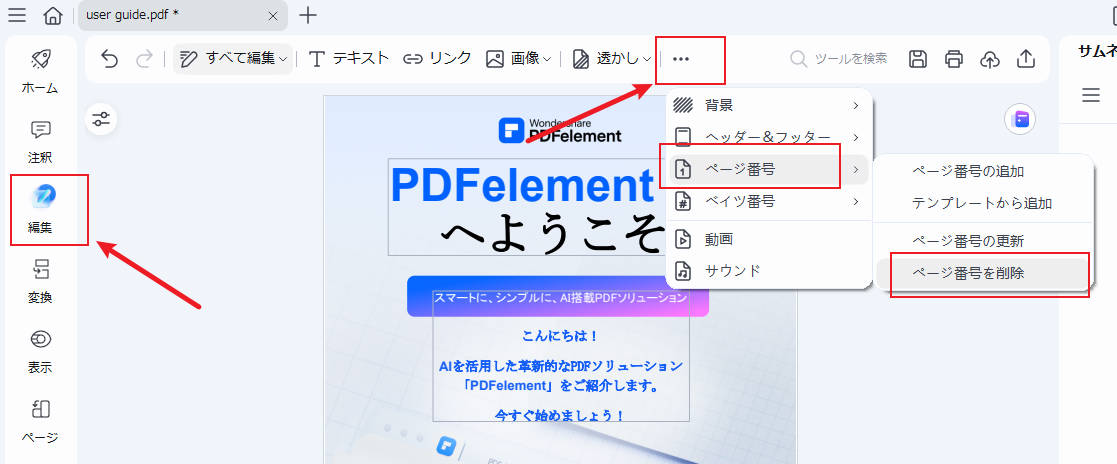
Task: Upload to cloud icon
Action: pos(989,59)
